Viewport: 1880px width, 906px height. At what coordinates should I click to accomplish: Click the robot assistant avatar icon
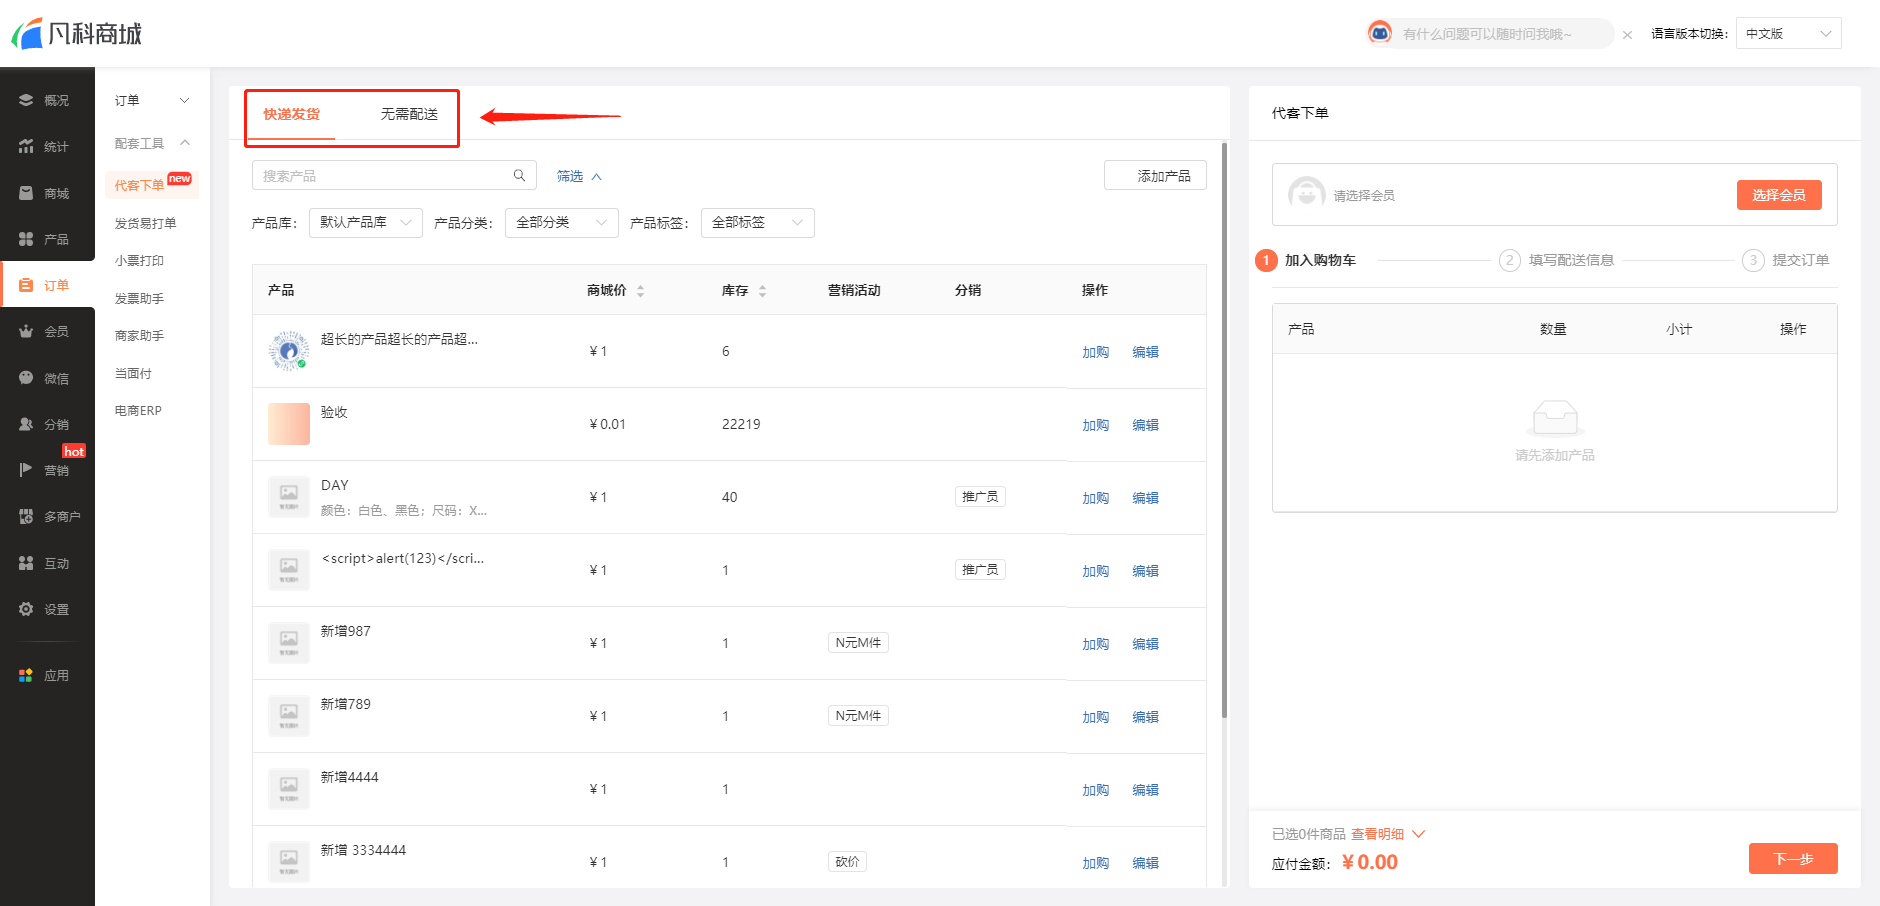pyautogui.click(x=1380, y=33)
